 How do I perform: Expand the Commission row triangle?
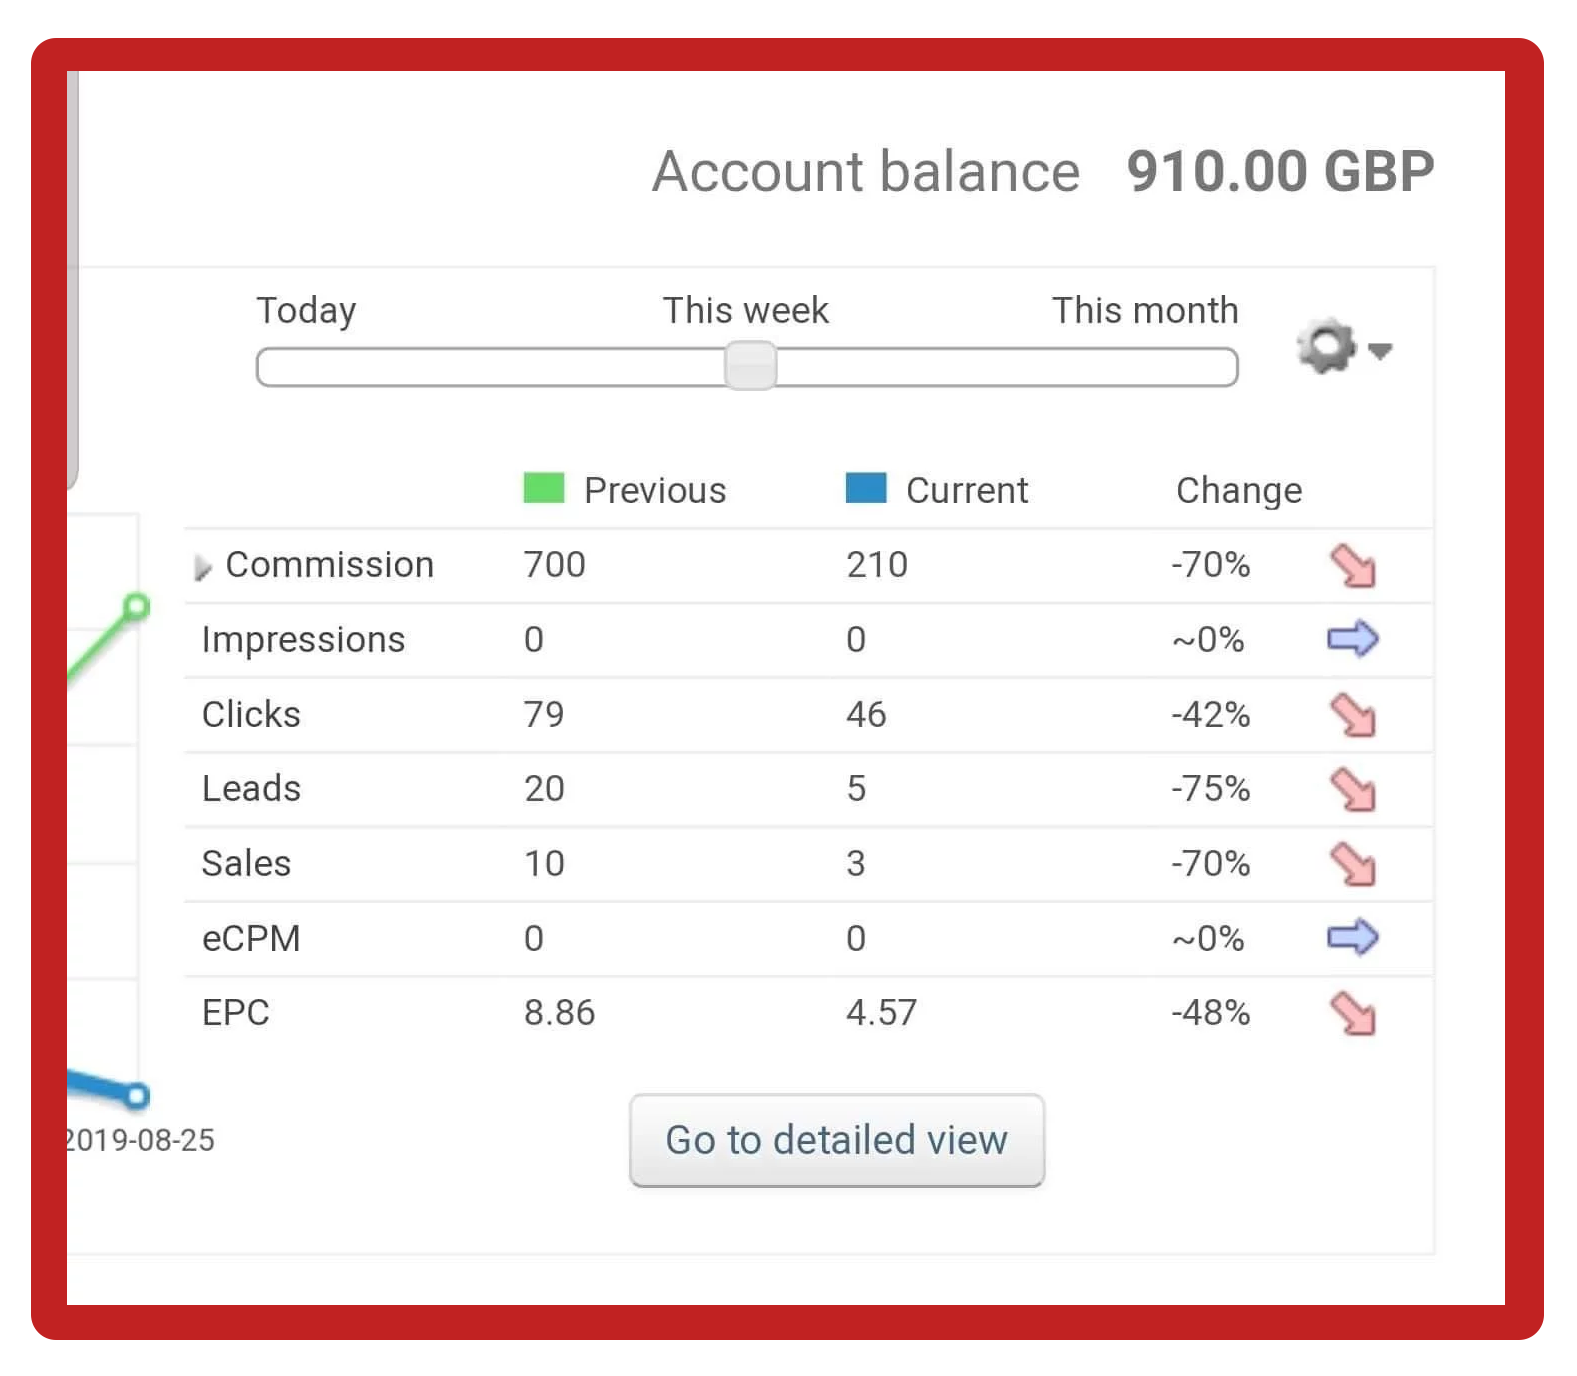[x=203, y=568]
